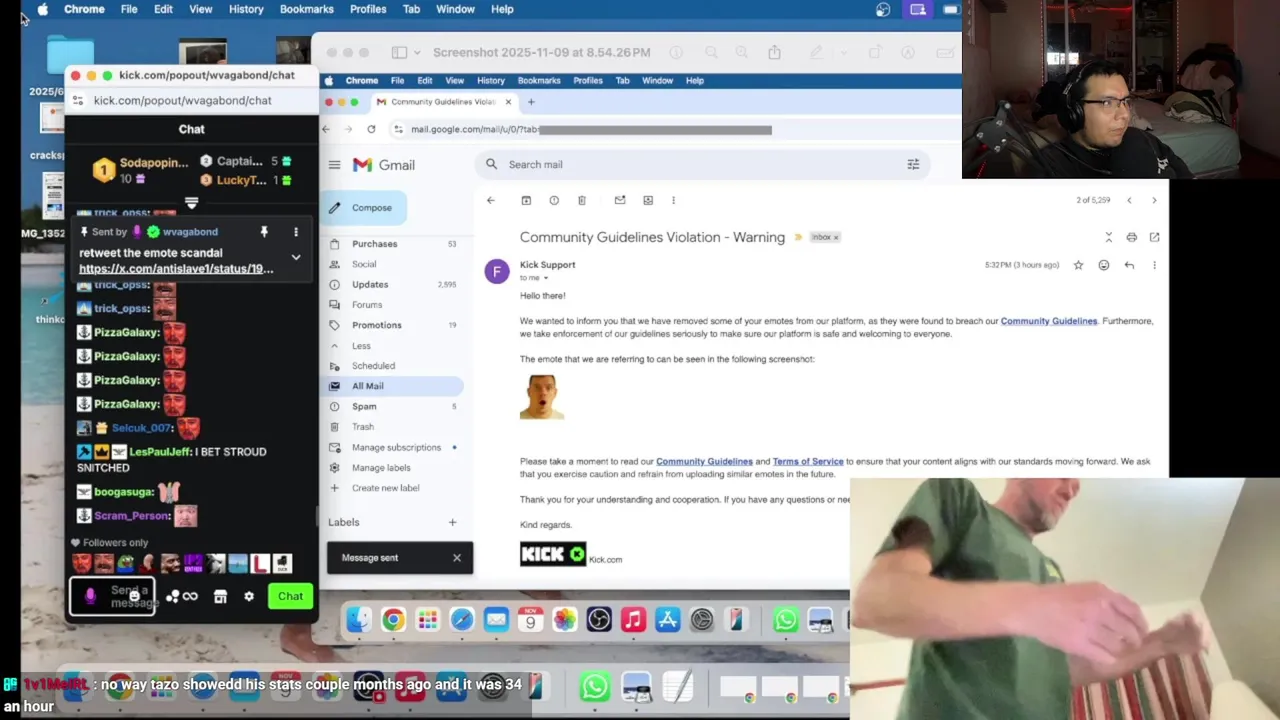Open the Apple menu in the system menu bar
This screenshot has height=720, width=1280.
click(42, 9)
